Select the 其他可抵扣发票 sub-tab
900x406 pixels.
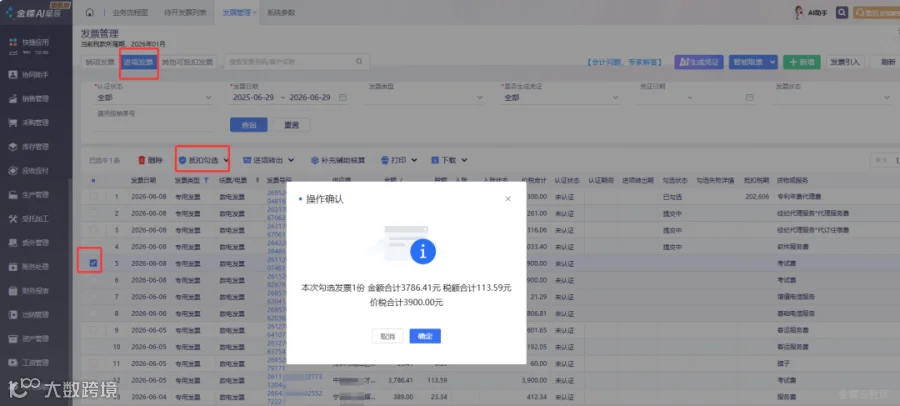[187, 62]
